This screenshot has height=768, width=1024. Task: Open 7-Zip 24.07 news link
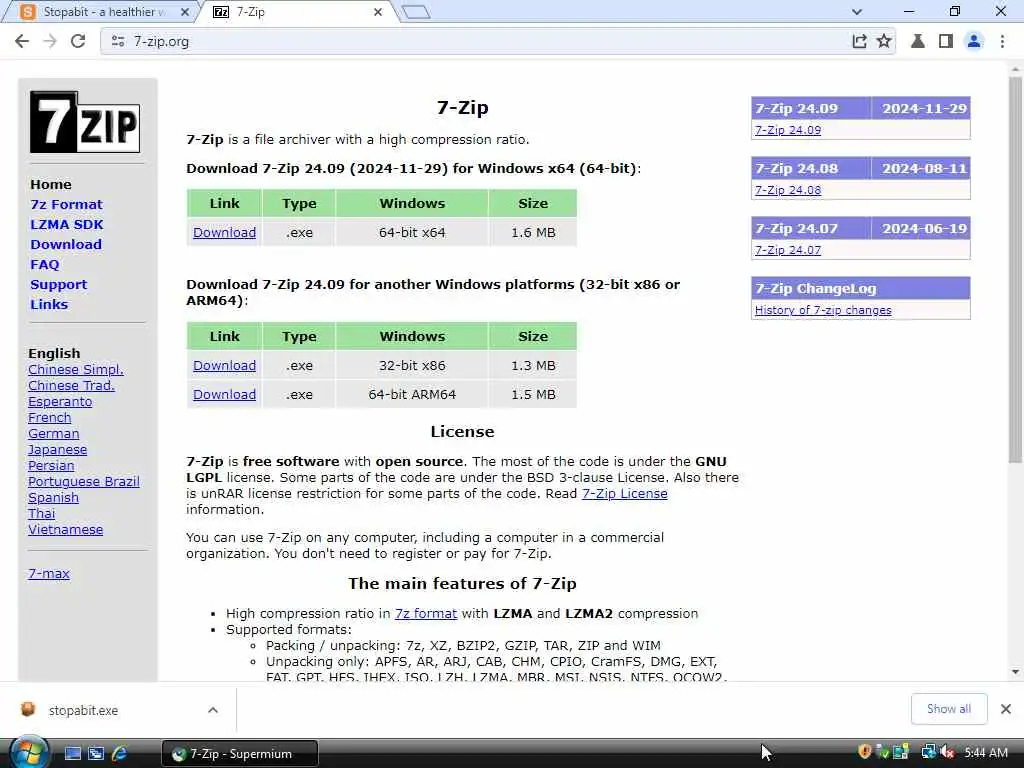pos(788,250)
